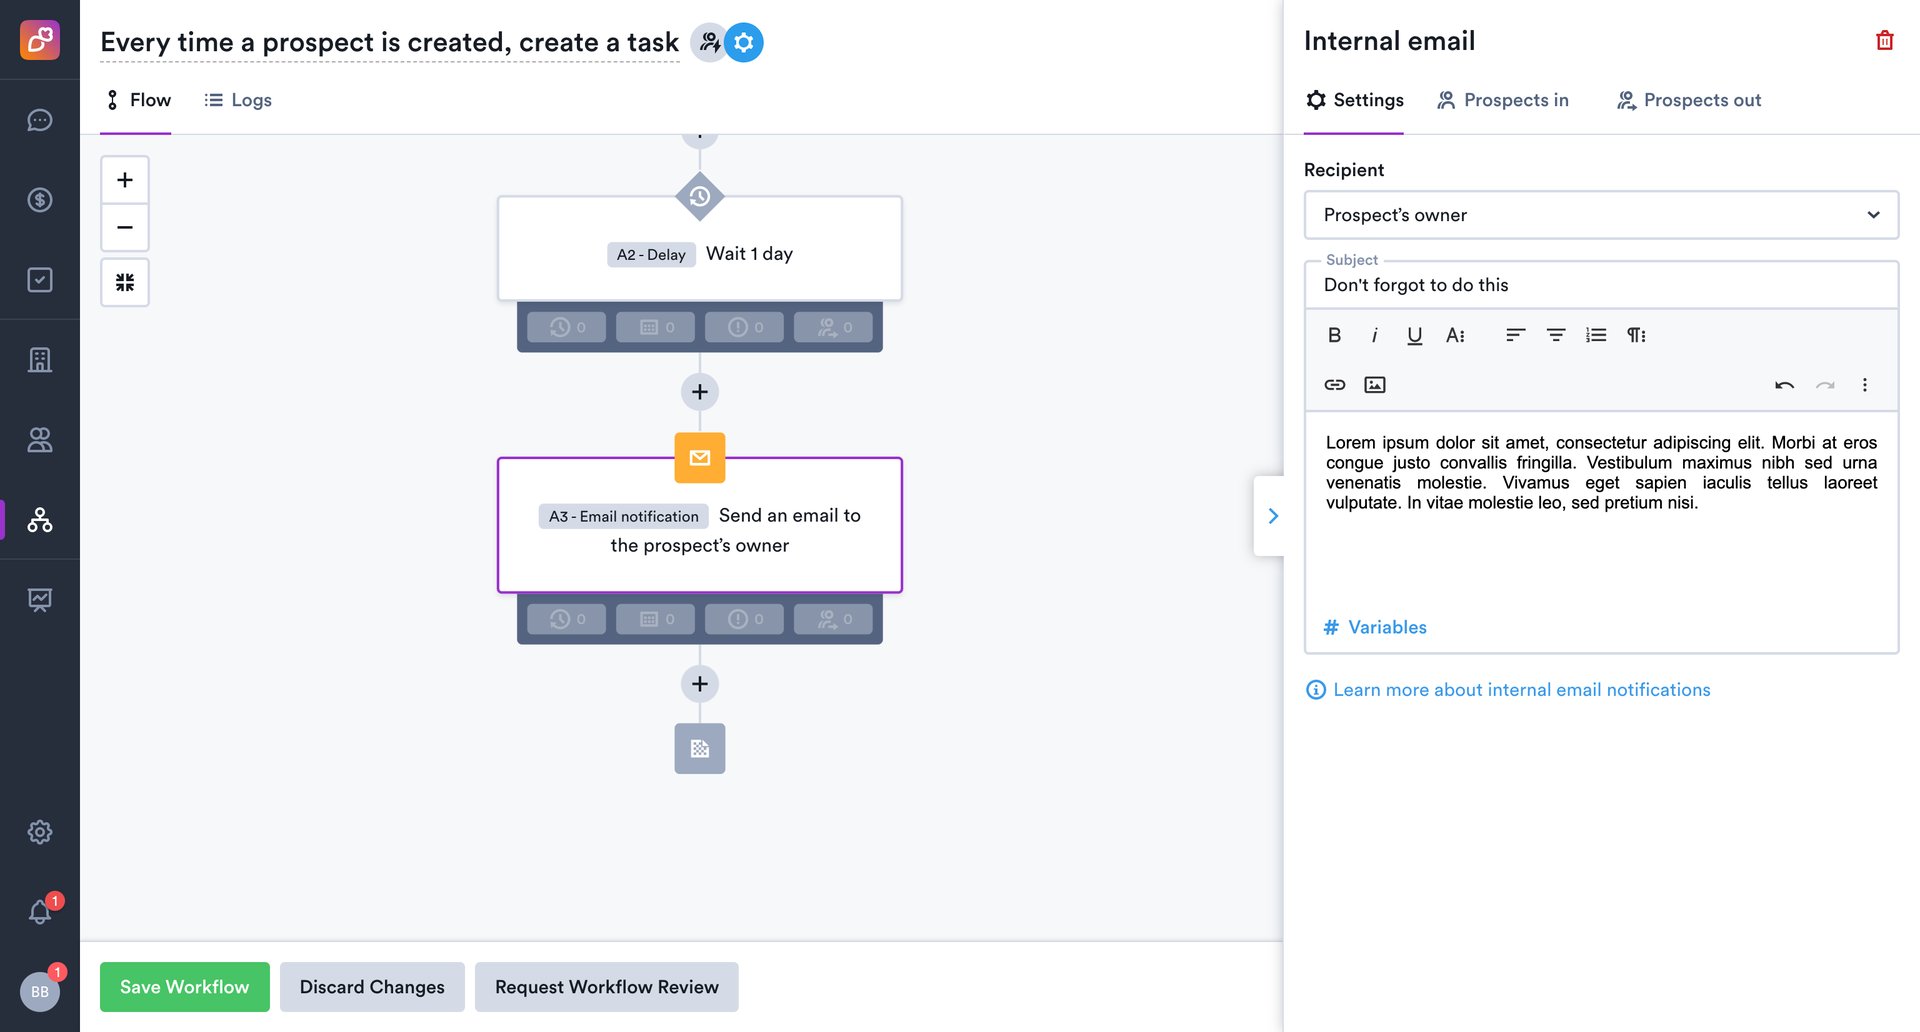Click the Subject field containing Don't forgot to do this

click(x=1600, y=285)
